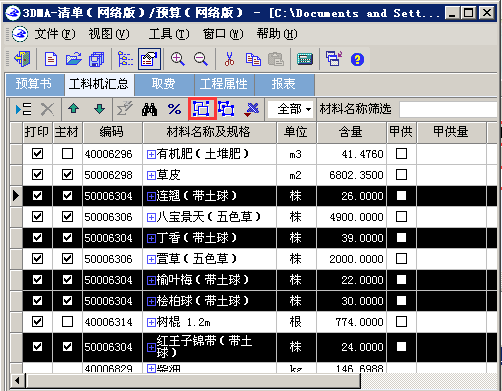Search materials with the binoculars icon
Image resolution: width=502 pixels, height=391 pixels.
(149, 109)
